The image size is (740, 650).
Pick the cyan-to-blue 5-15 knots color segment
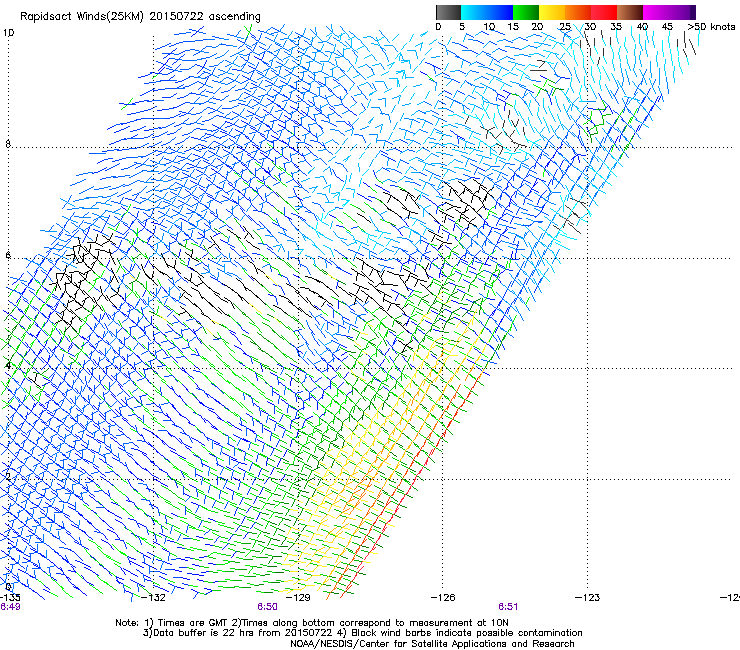pos(487,13)
